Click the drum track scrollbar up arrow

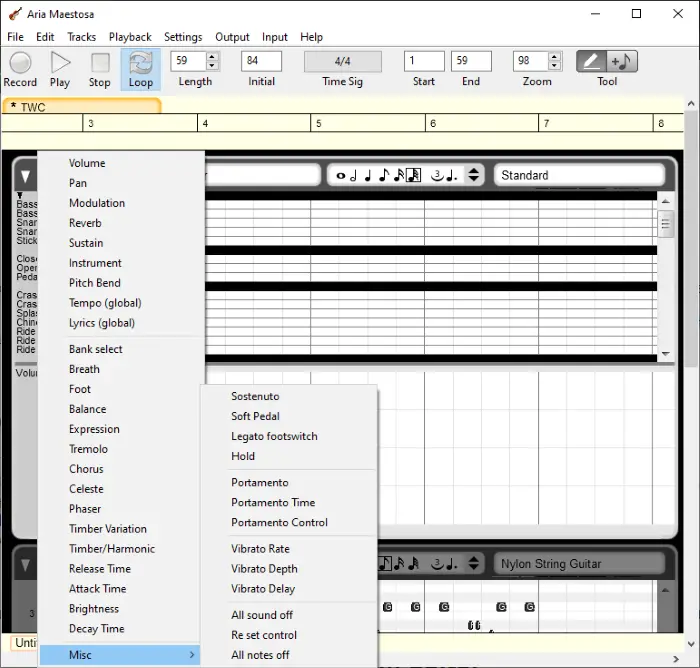coord(665,201)
